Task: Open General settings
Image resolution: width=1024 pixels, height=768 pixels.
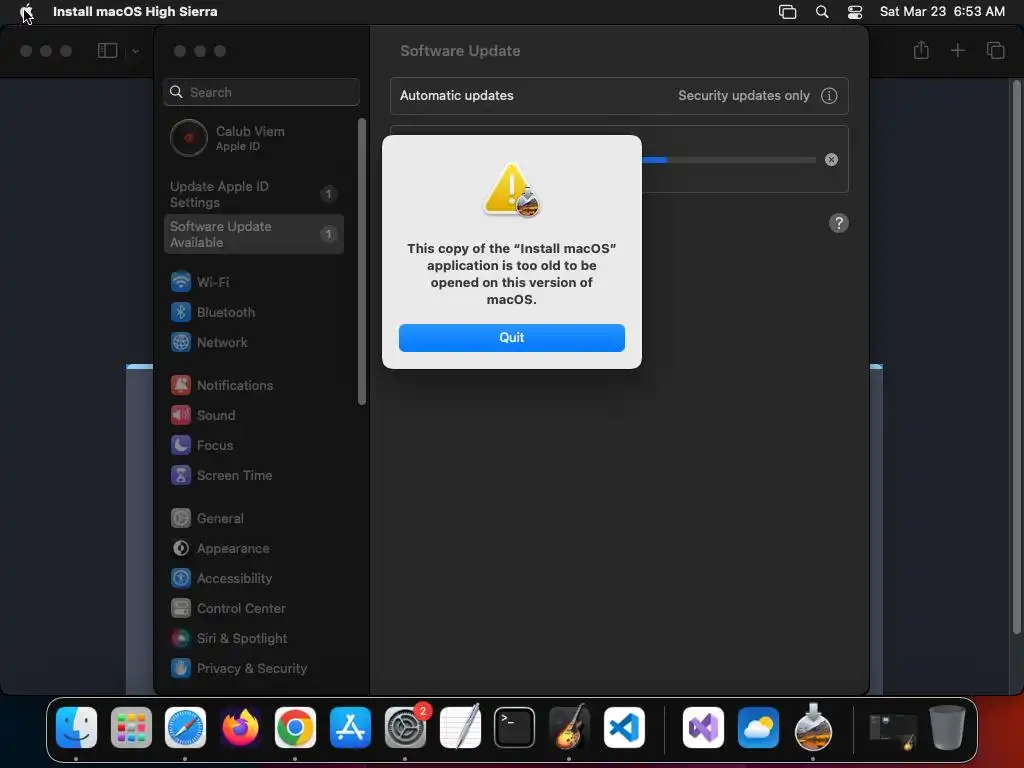Action: tap(253, 519)
